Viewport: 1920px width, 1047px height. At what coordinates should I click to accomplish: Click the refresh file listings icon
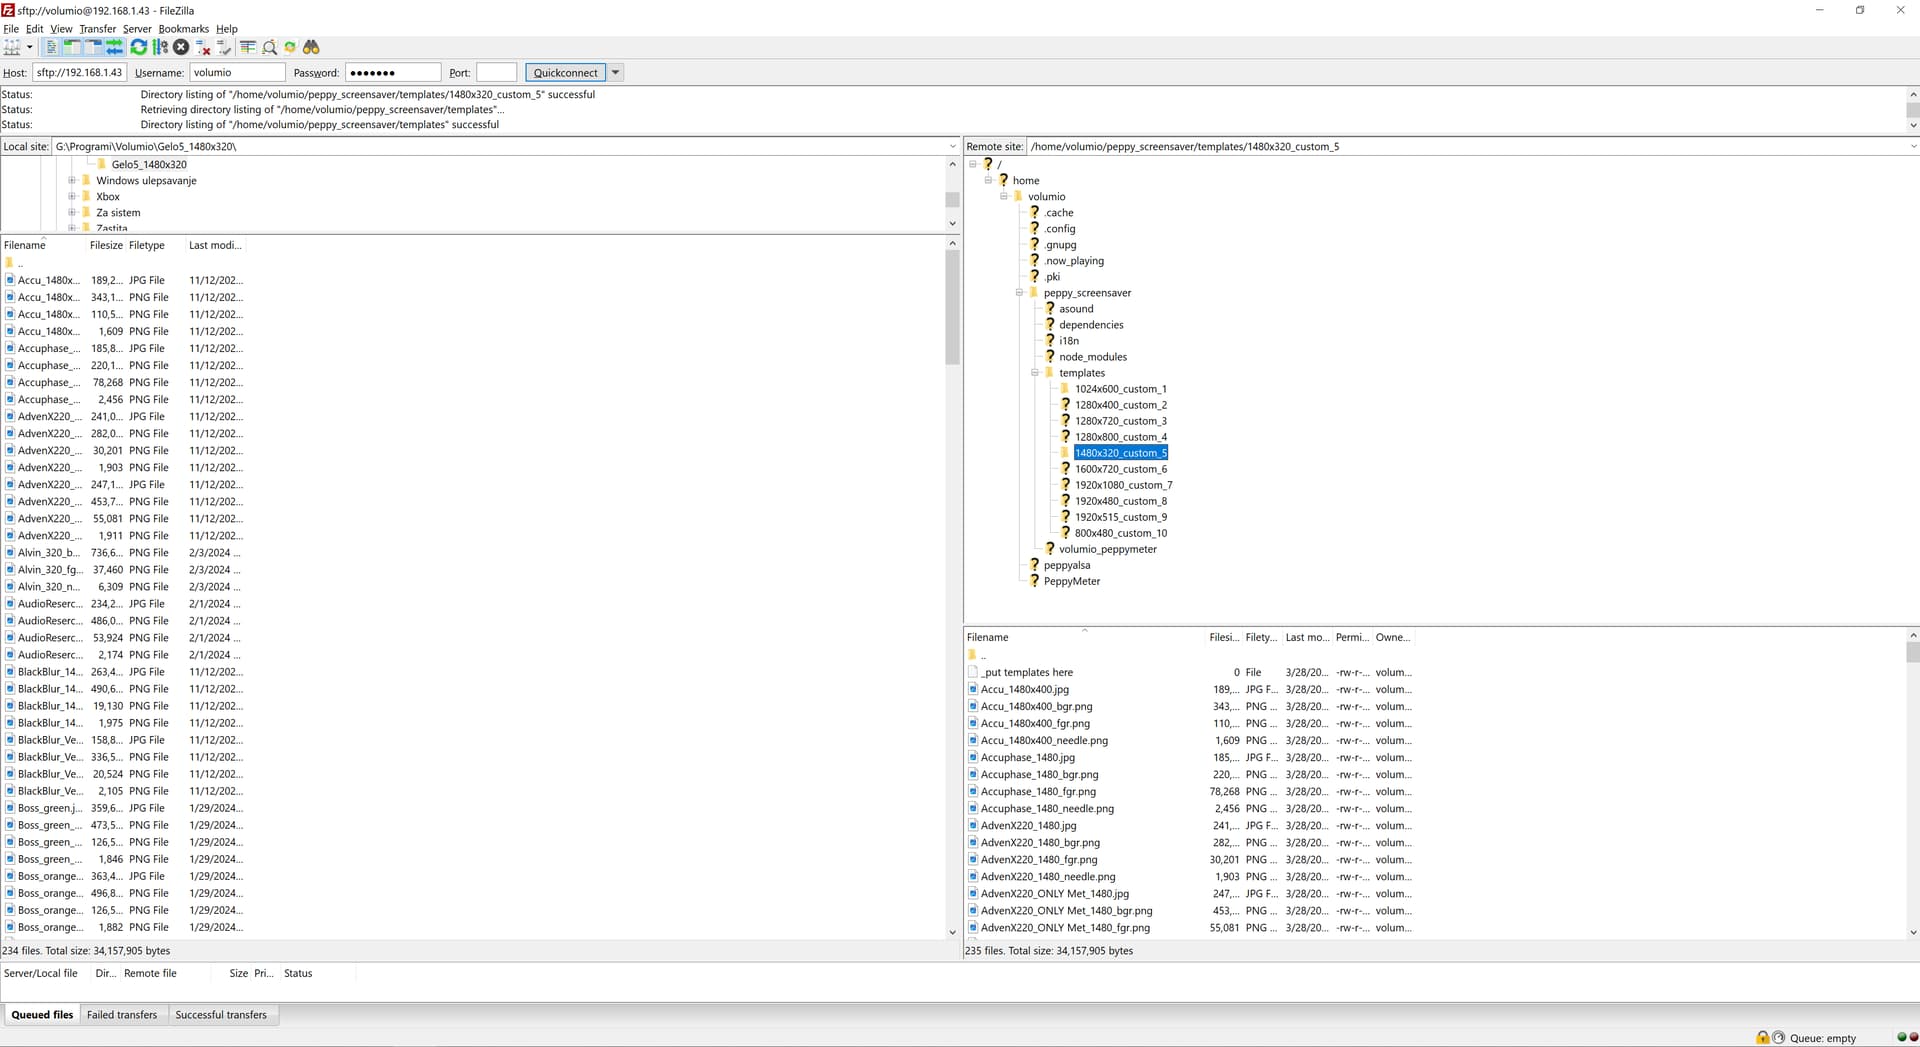[x=138, y=47]
